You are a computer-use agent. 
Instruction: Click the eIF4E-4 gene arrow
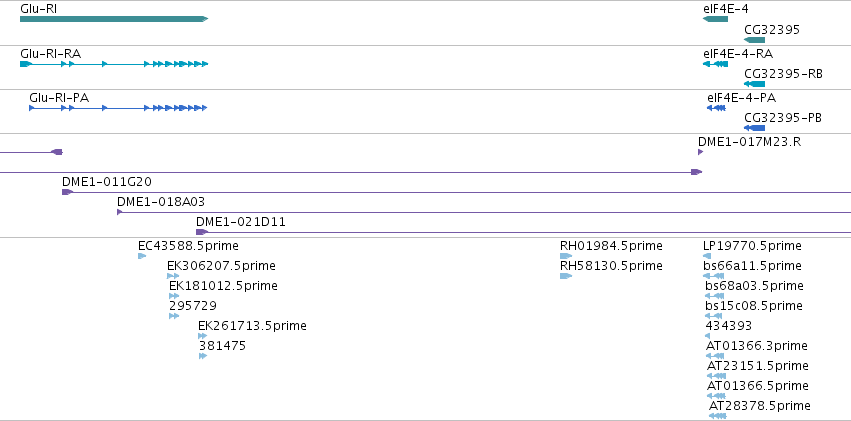point(716,19)
